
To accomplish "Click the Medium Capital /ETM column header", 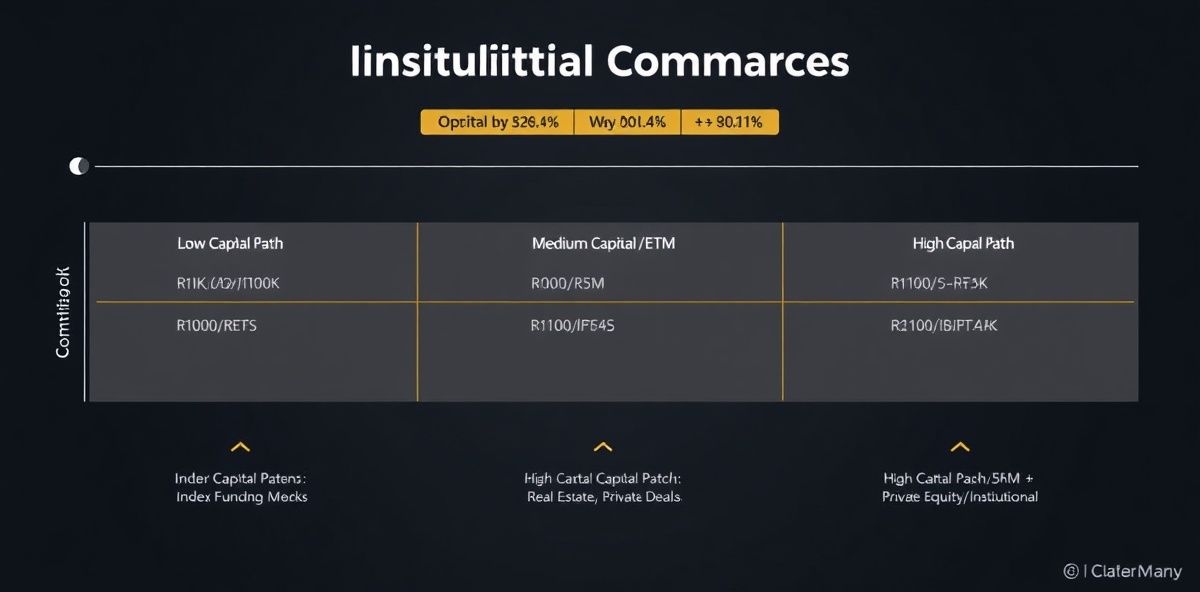I will click(603, 243).
